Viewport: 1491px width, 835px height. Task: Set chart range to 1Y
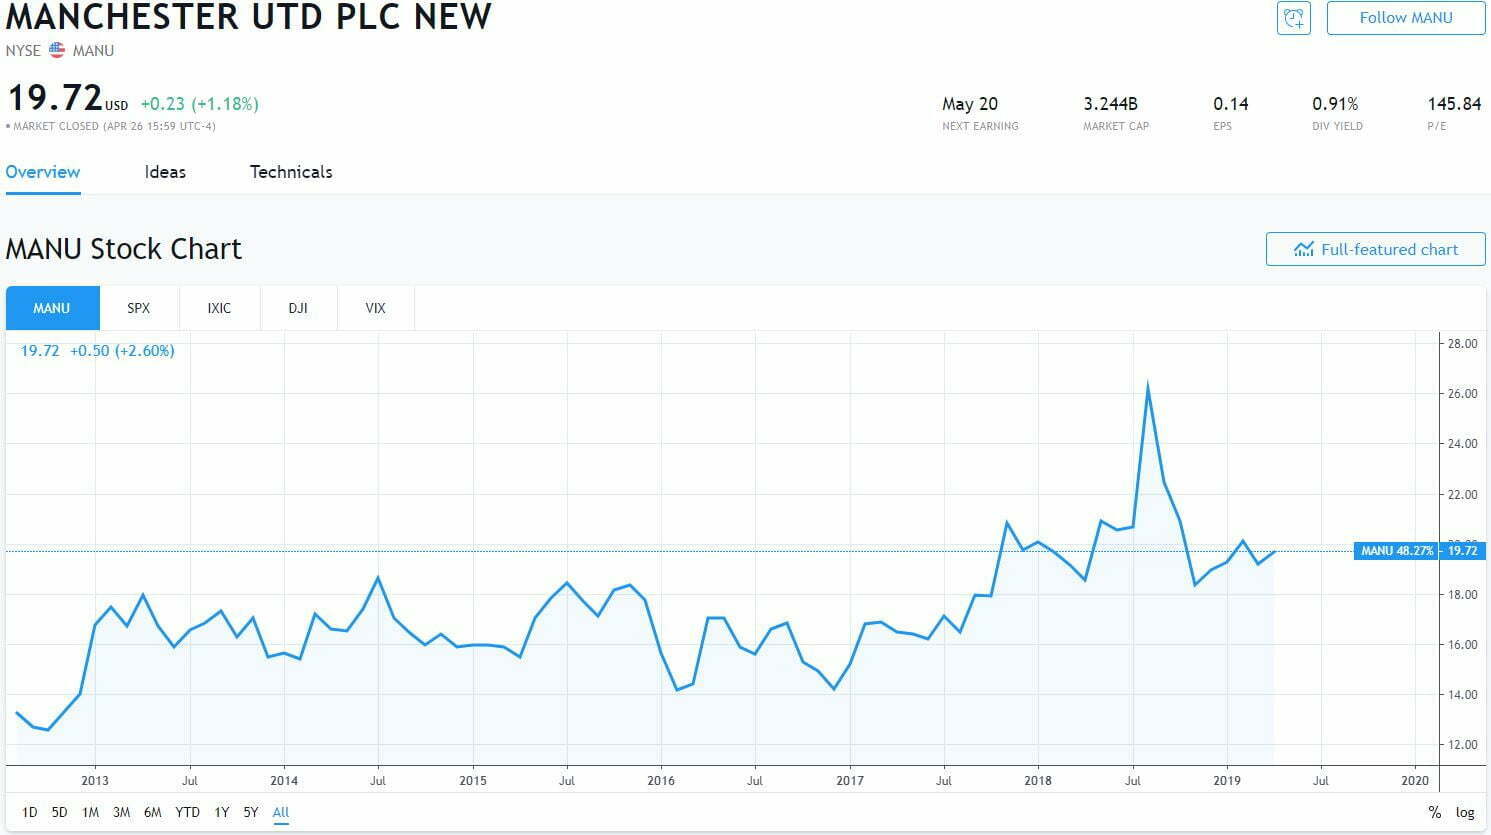pyautogui.click(x=222, y=812)
